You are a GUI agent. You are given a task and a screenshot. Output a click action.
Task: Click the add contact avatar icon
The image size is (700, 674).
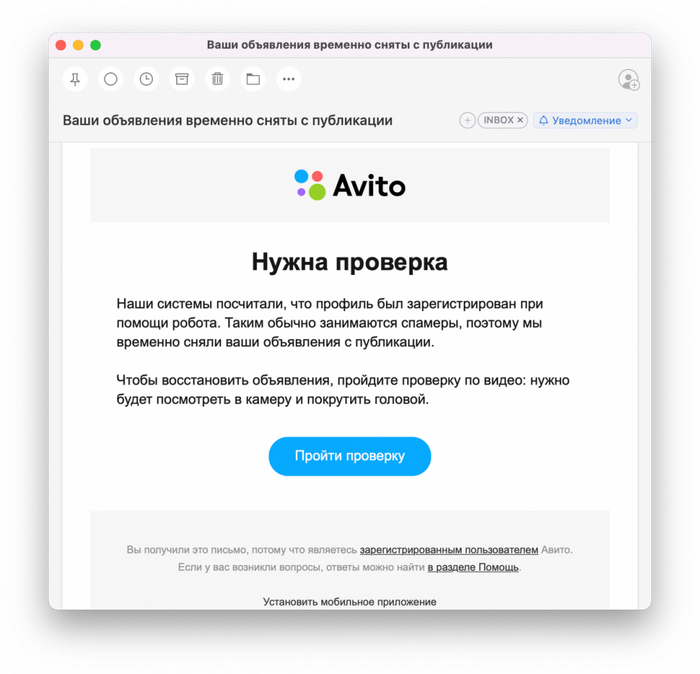click(629, 80)
